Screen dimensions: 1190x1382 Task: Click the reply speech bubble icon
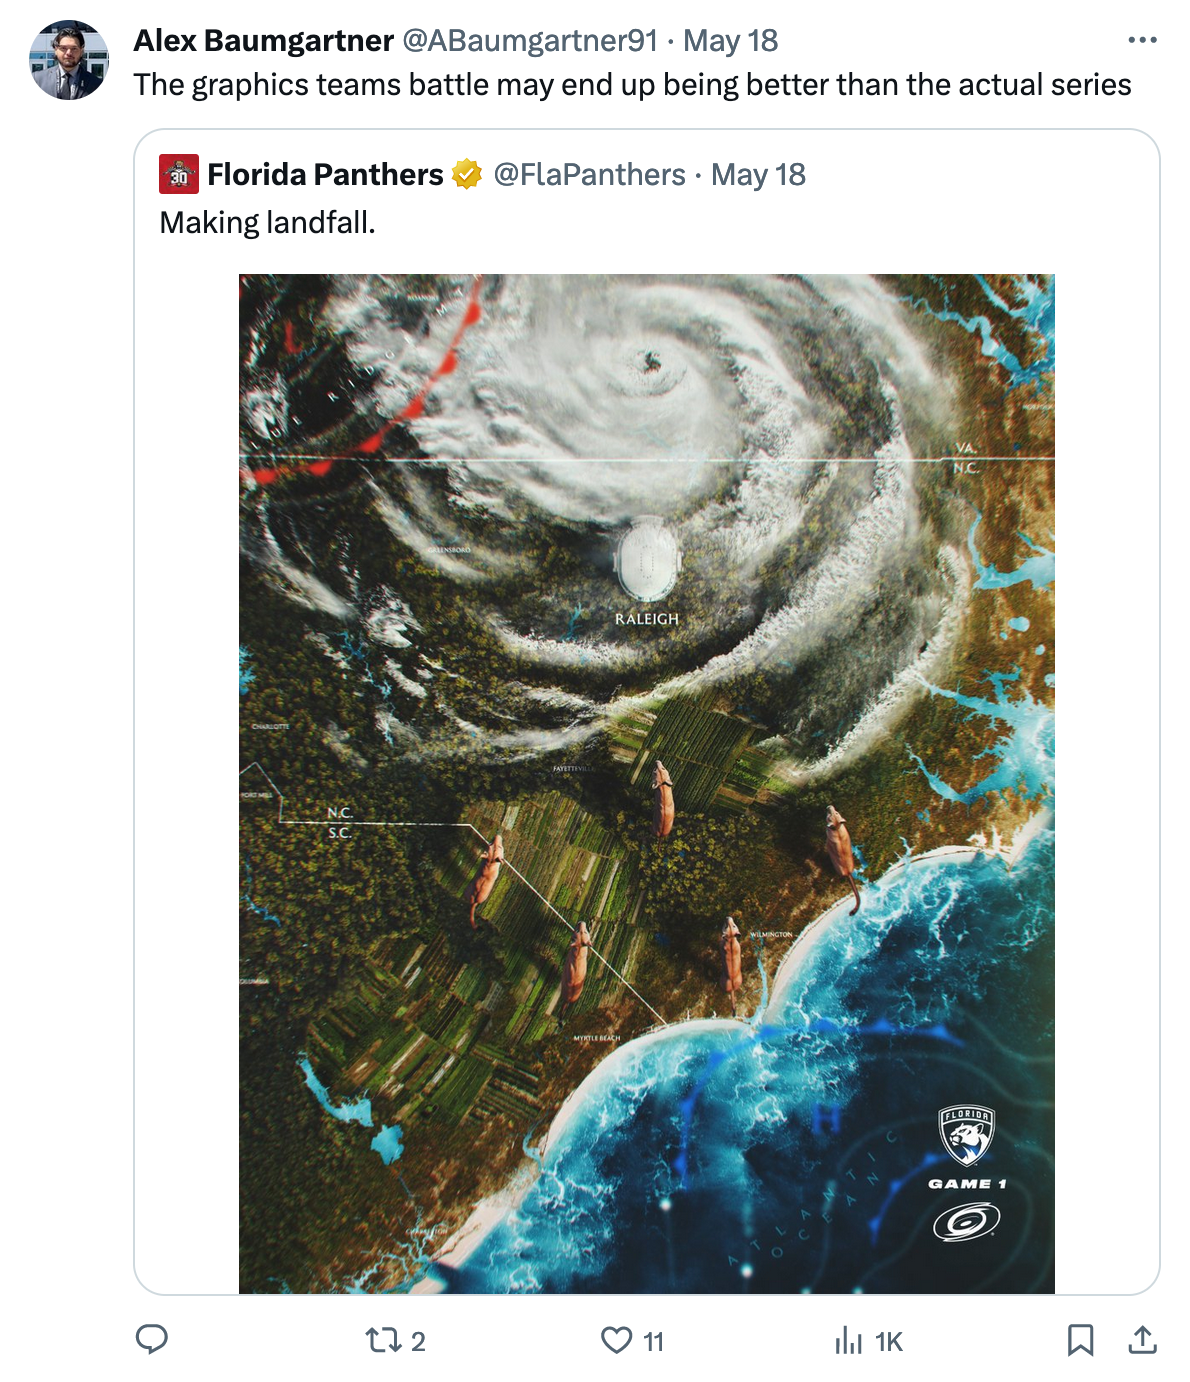pos(151,1339)
